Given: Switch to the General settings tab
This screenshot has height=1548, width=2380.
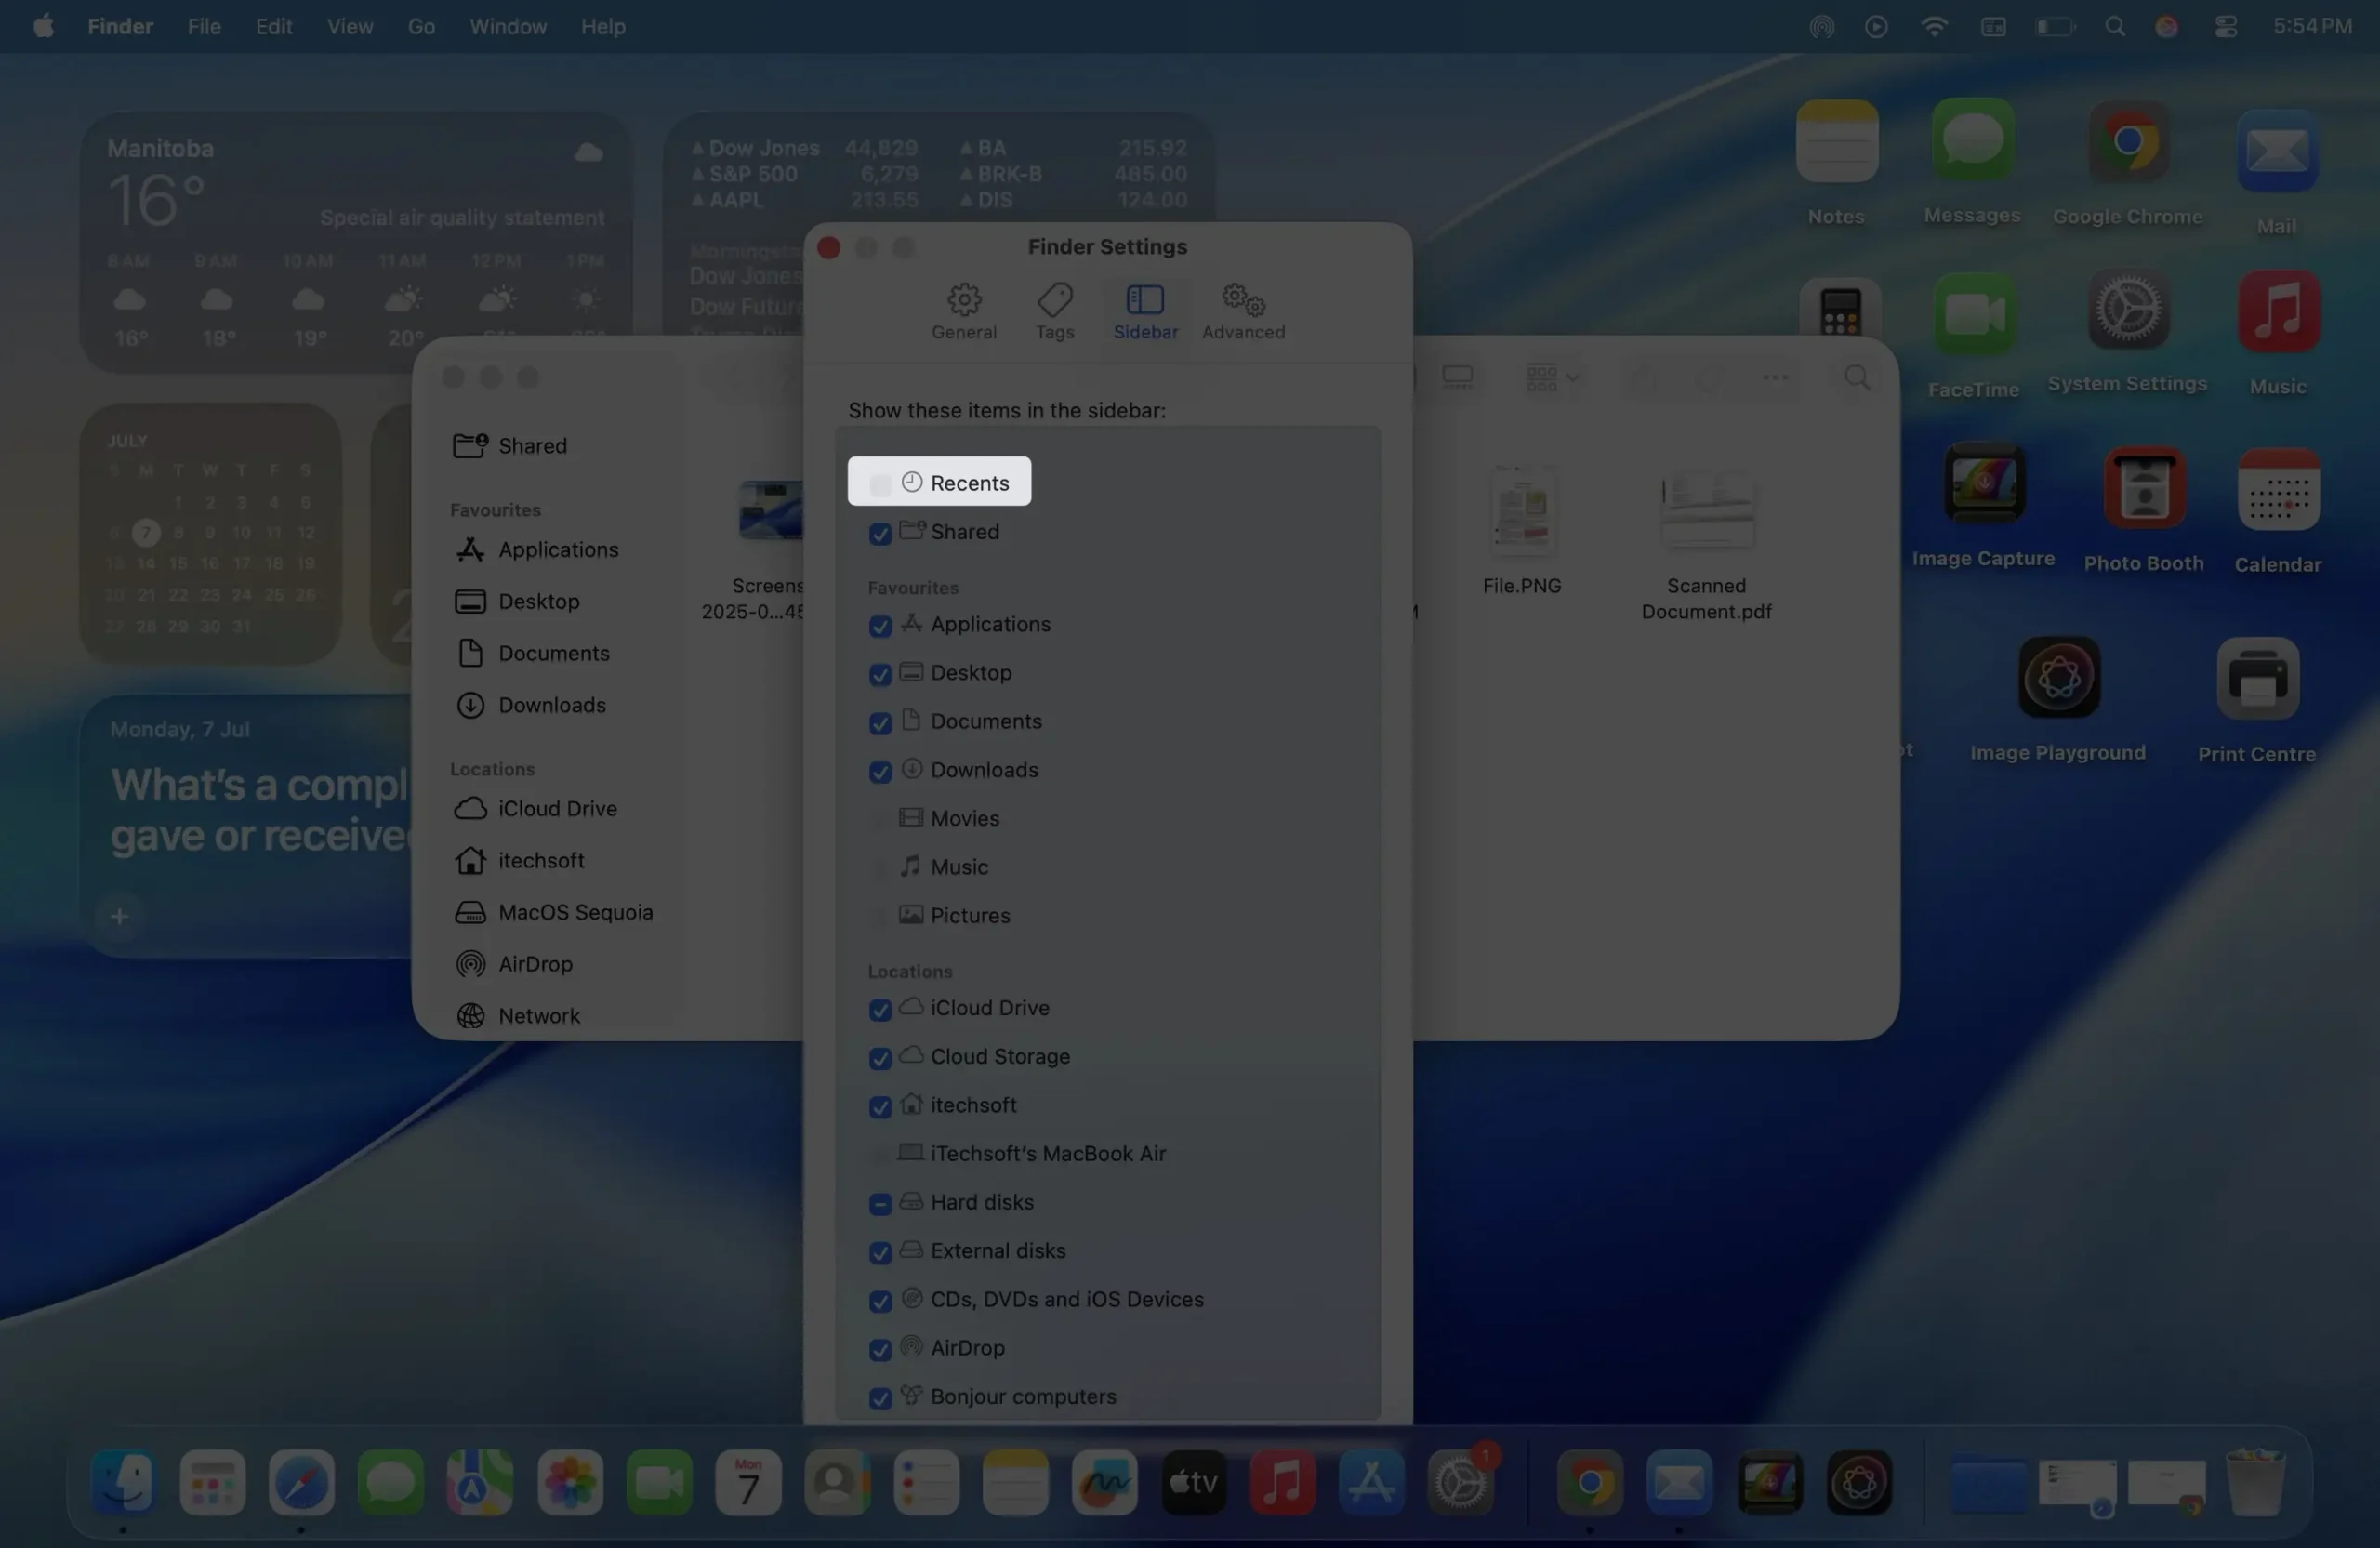Looking at the screenshot, I should point(963,310).
